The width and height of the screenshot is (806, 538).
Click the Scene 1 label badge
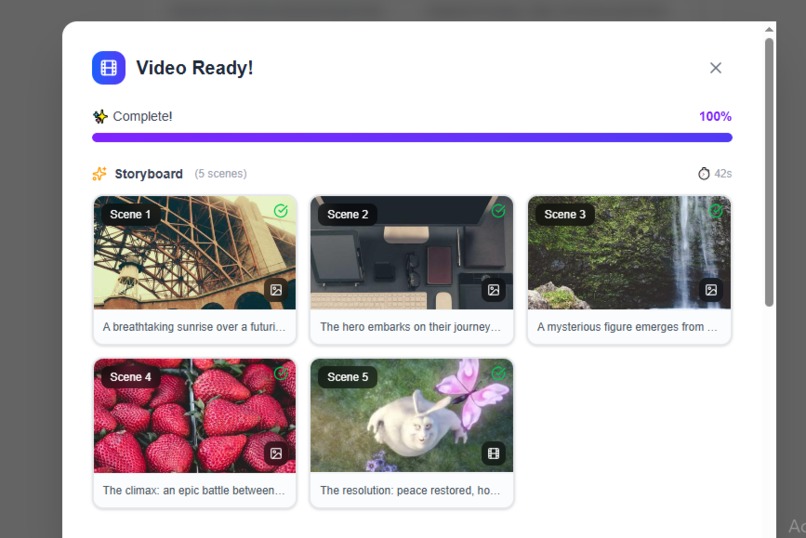click(130, 214)
